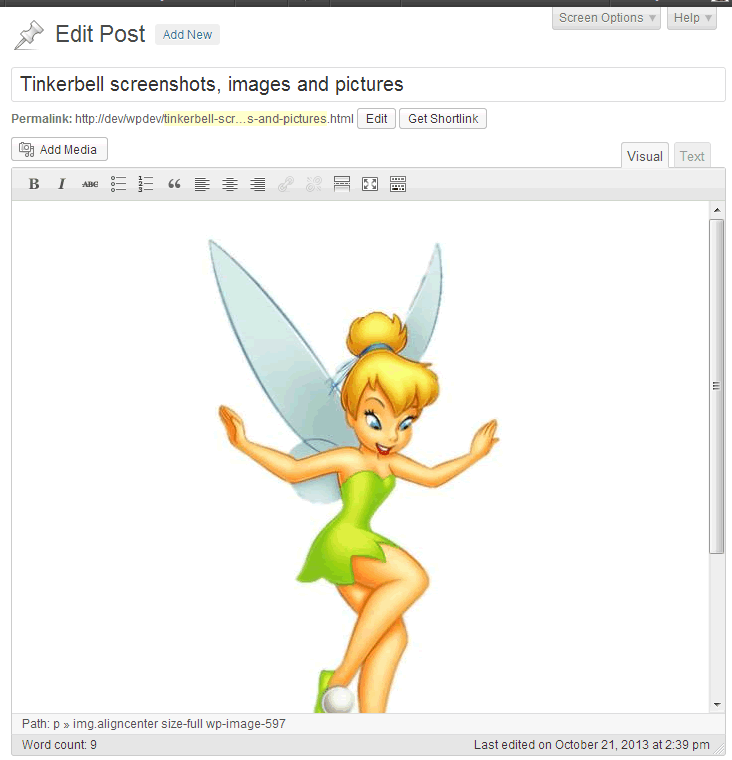Click the pushpin Edit Post icon
Screen dimensions: 732x760
coord(29,35)
